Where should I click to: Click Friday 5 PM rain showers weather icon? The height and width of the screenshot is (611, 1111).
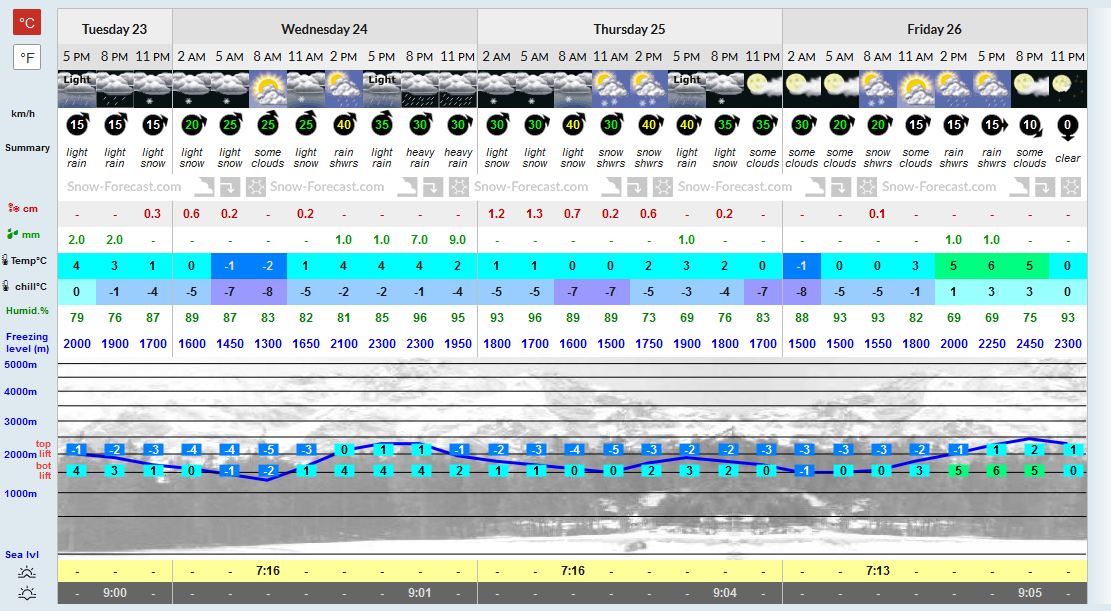[x=991, y=89]
